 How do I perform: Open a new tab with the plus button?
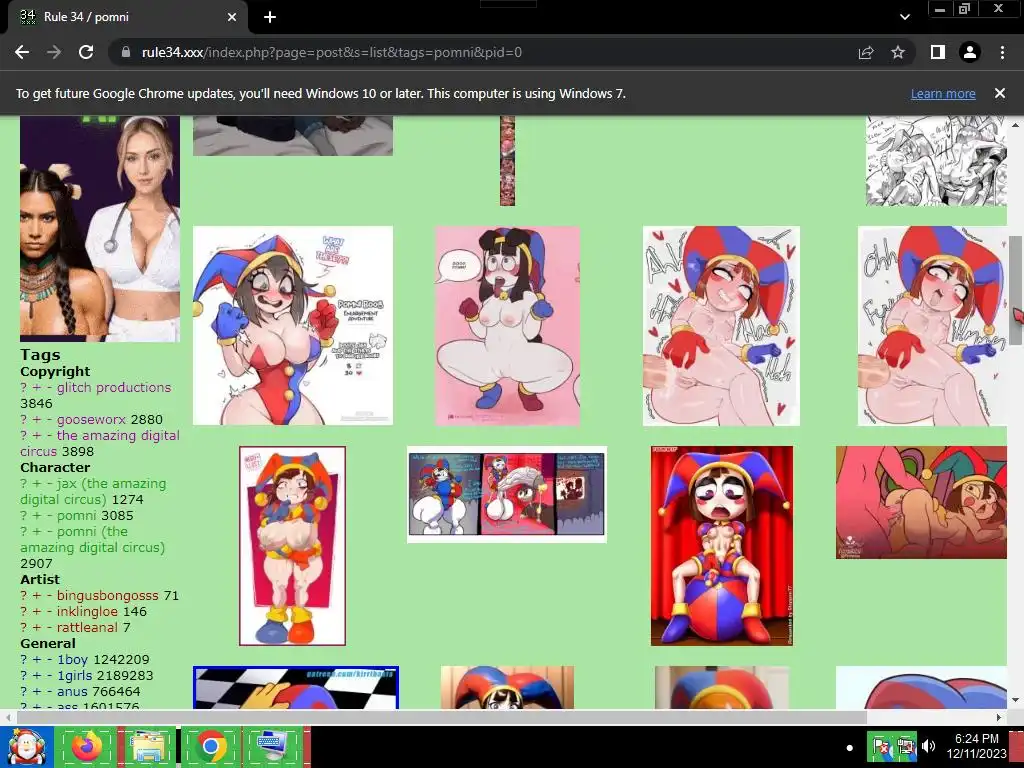point(270,17)
